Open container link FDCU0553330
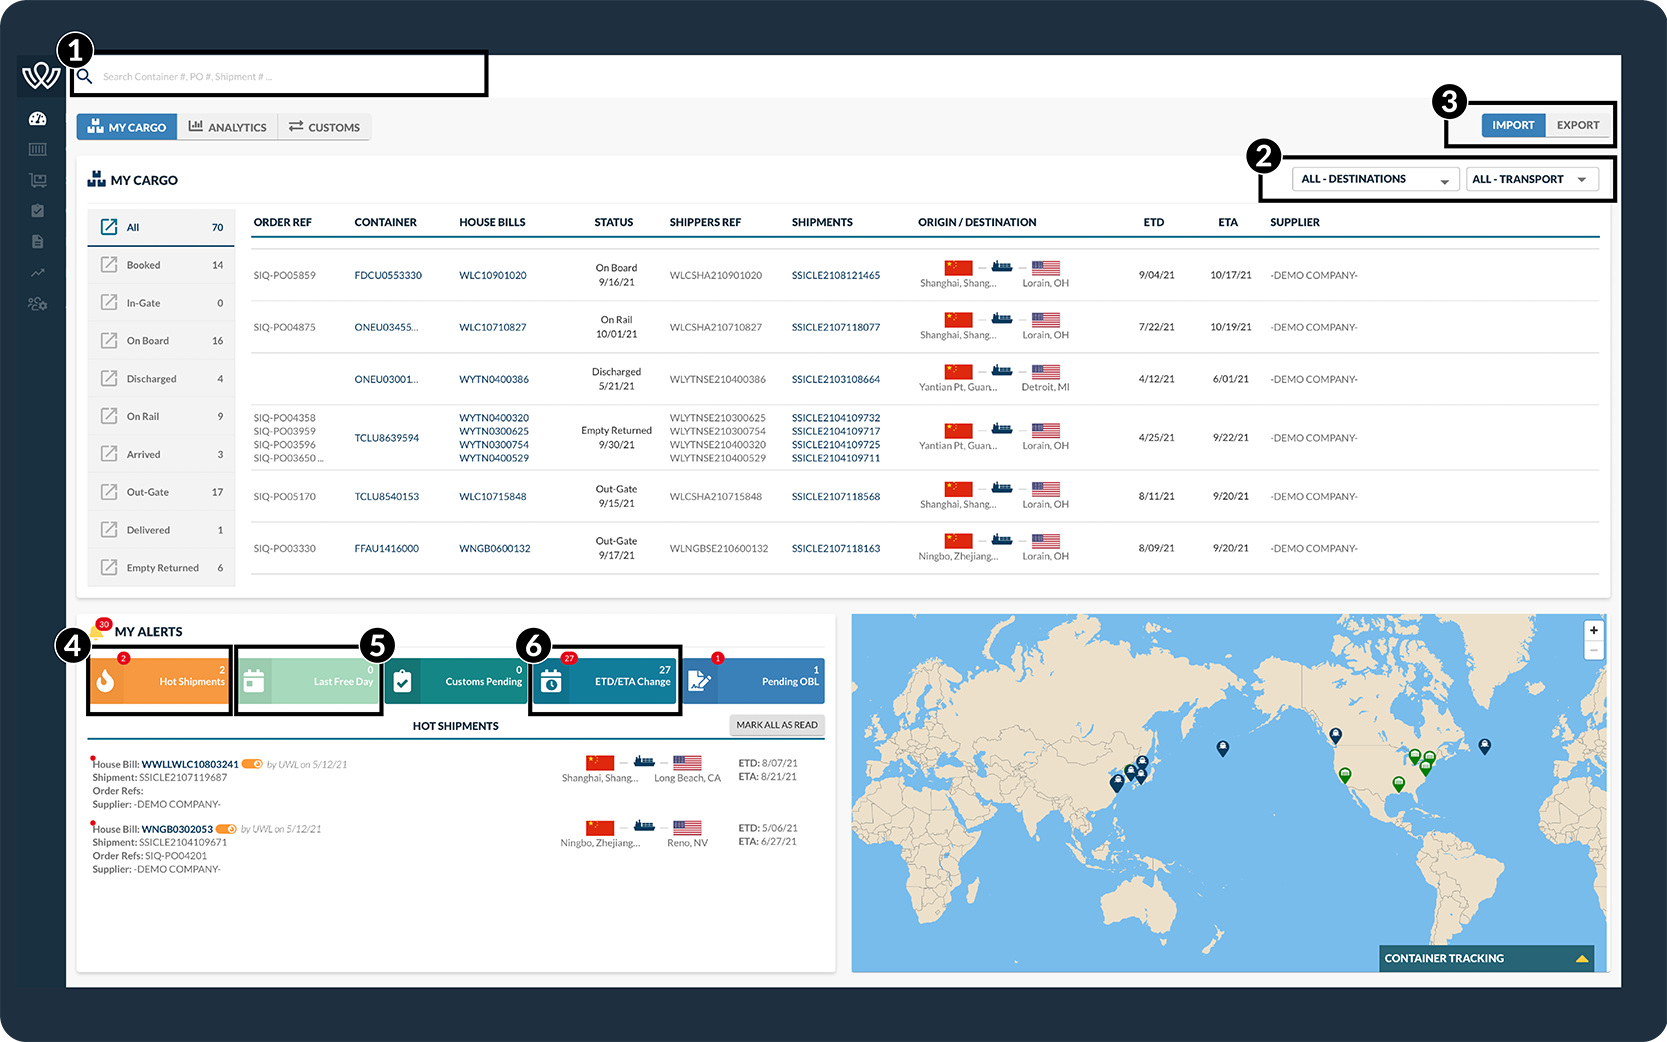This screenshot has height=1042, width=1667. click(x=388, y=275)
